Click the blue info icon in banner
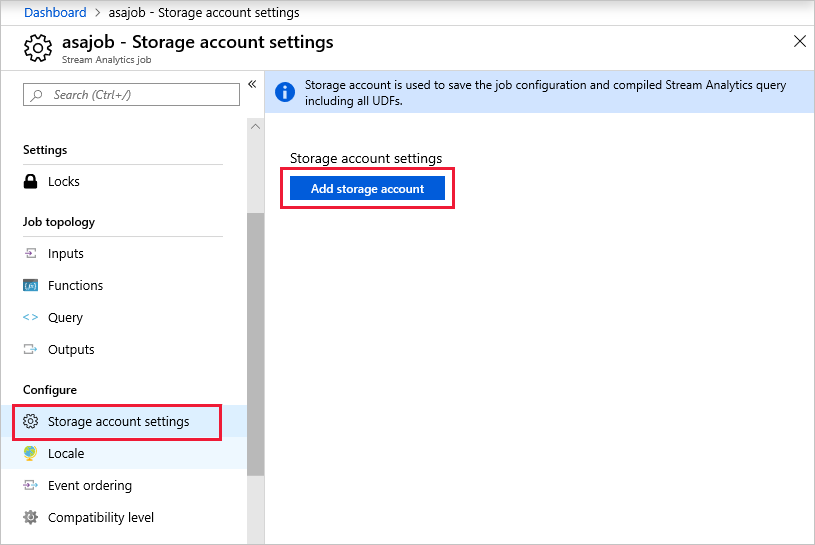The image size is (815, 545). (285, 92)
